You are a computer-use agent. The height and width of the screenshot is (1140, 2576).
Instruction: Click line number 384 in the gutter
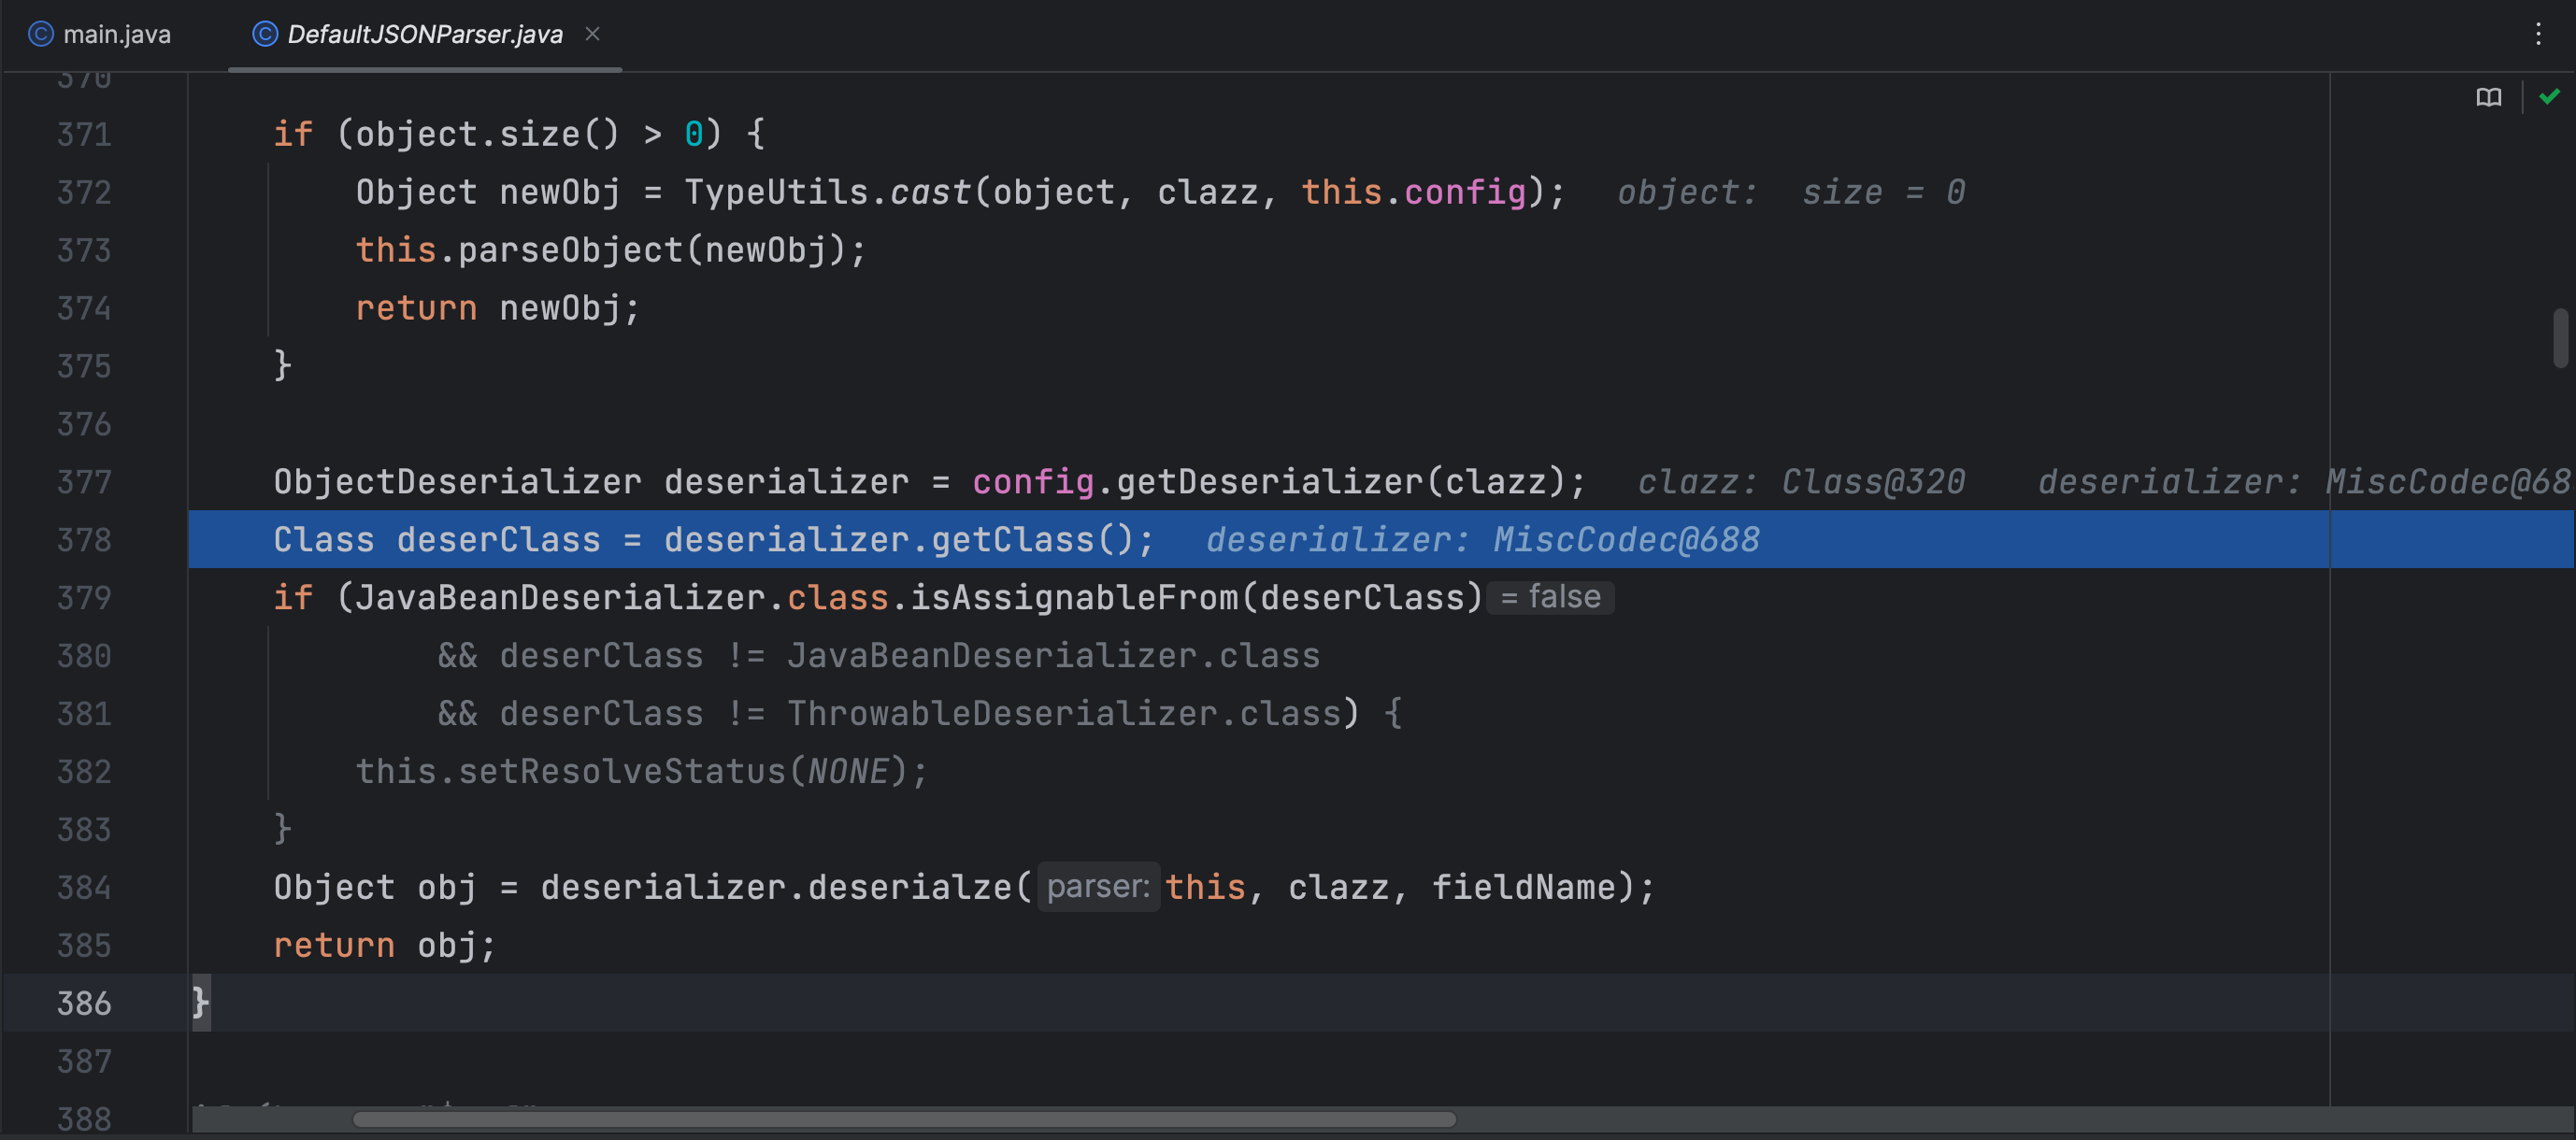pos(84,887)
